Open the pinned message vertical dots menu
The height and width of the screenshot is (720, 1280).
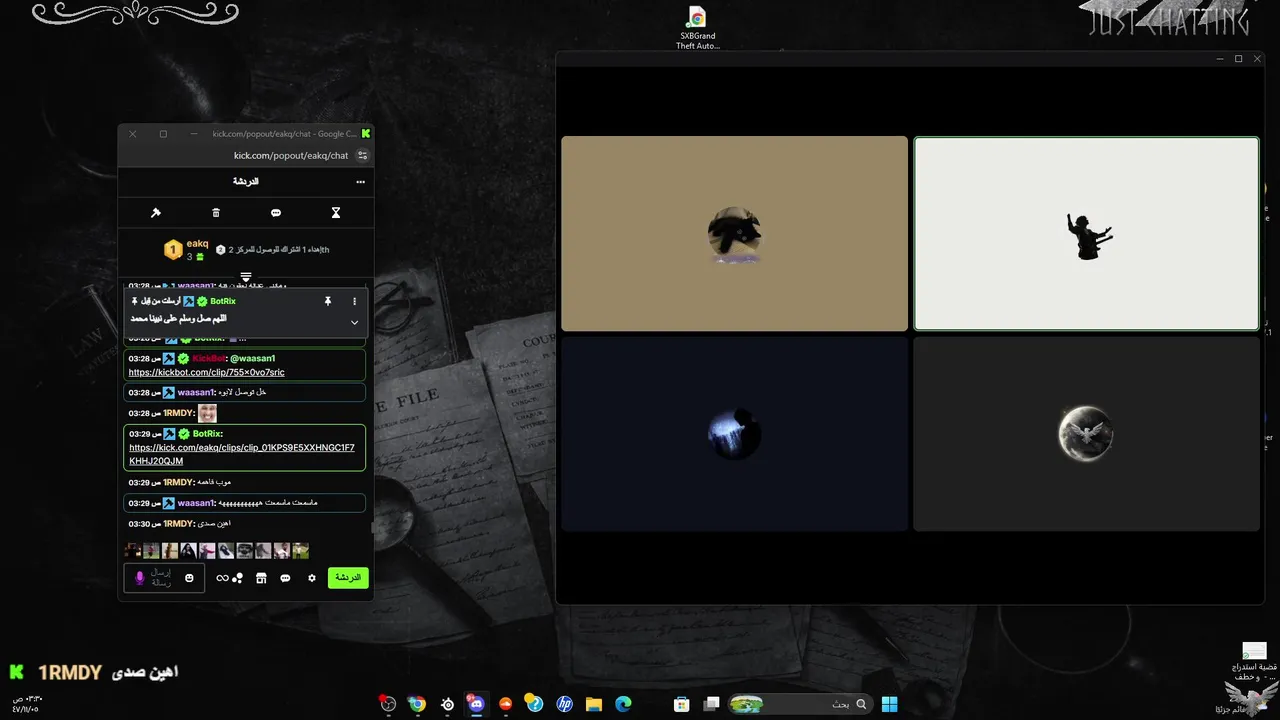[354, 301]
